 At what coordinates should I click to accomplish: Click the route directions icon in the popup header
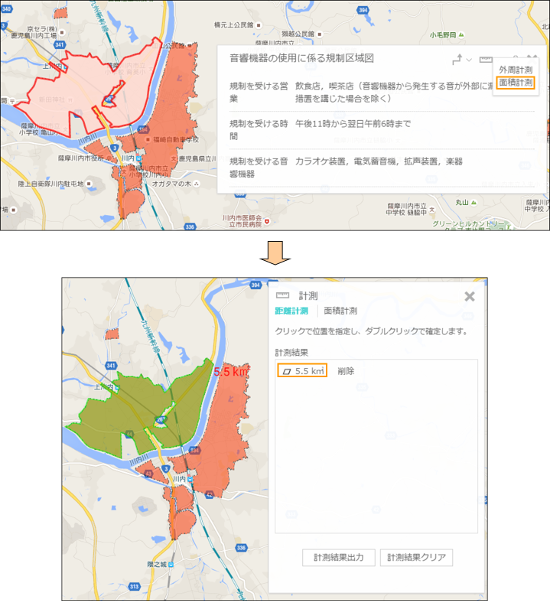tap(457, 59)
